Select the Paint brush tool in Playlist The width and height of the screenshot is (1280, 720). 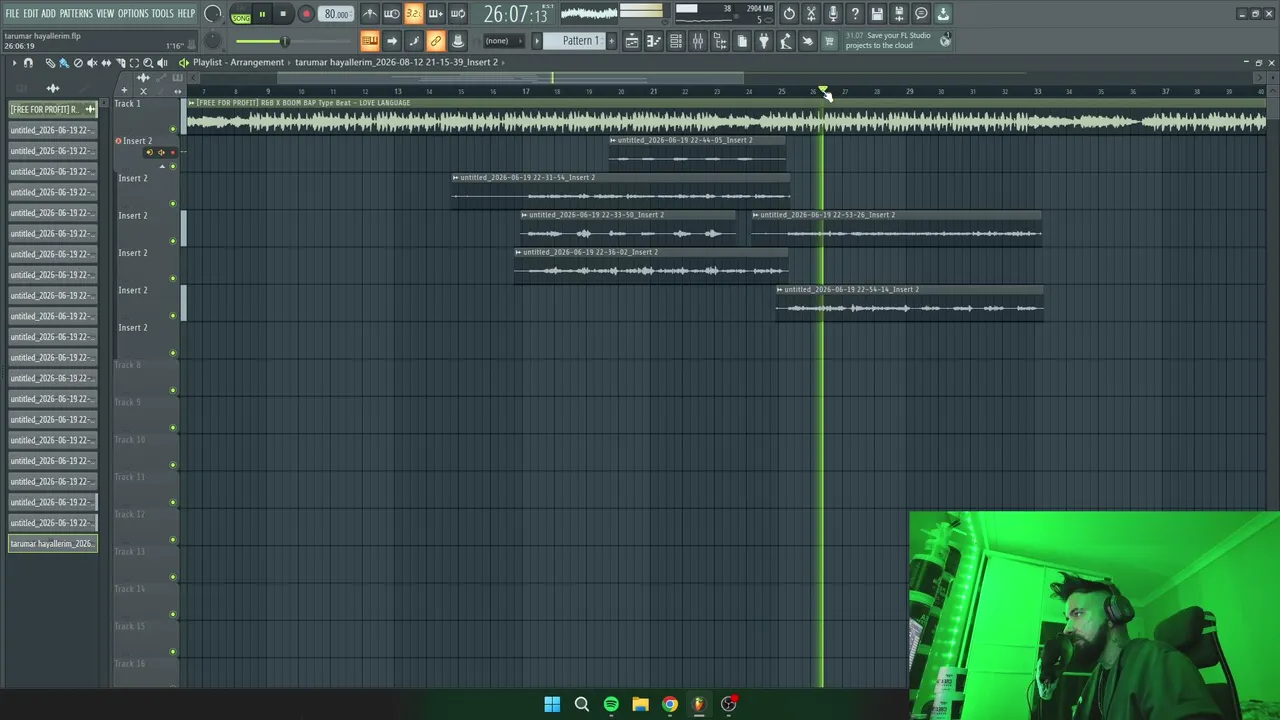pos(64,63)
